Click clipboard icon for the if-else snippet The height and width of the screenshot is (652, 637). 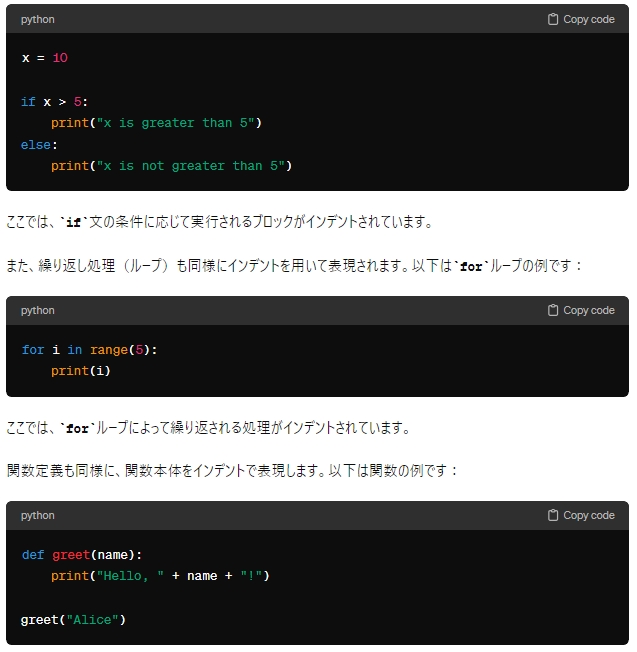coord(553,19)
